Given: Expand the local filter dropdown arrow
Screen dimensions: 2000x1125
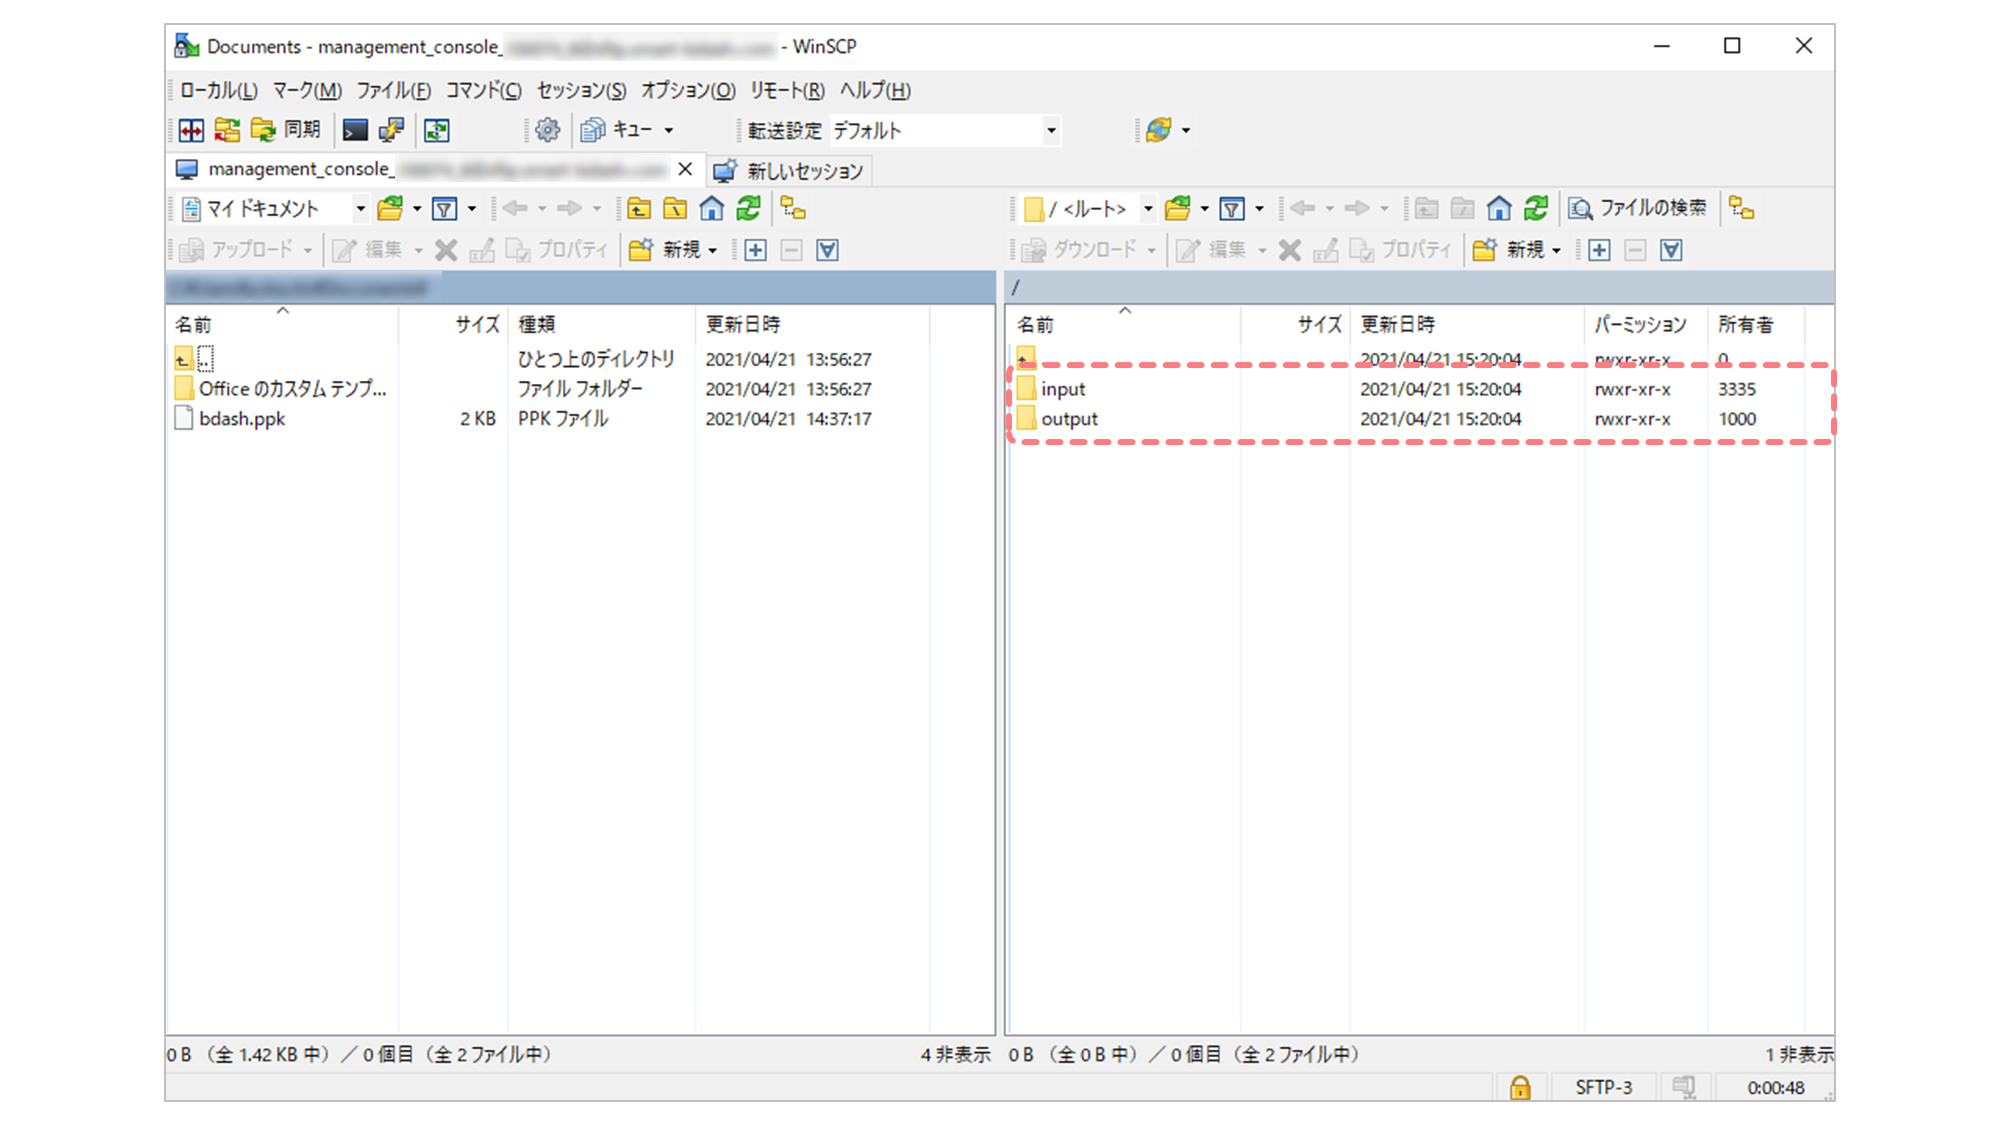Looking at the screenshot, I should coord(472,209).
